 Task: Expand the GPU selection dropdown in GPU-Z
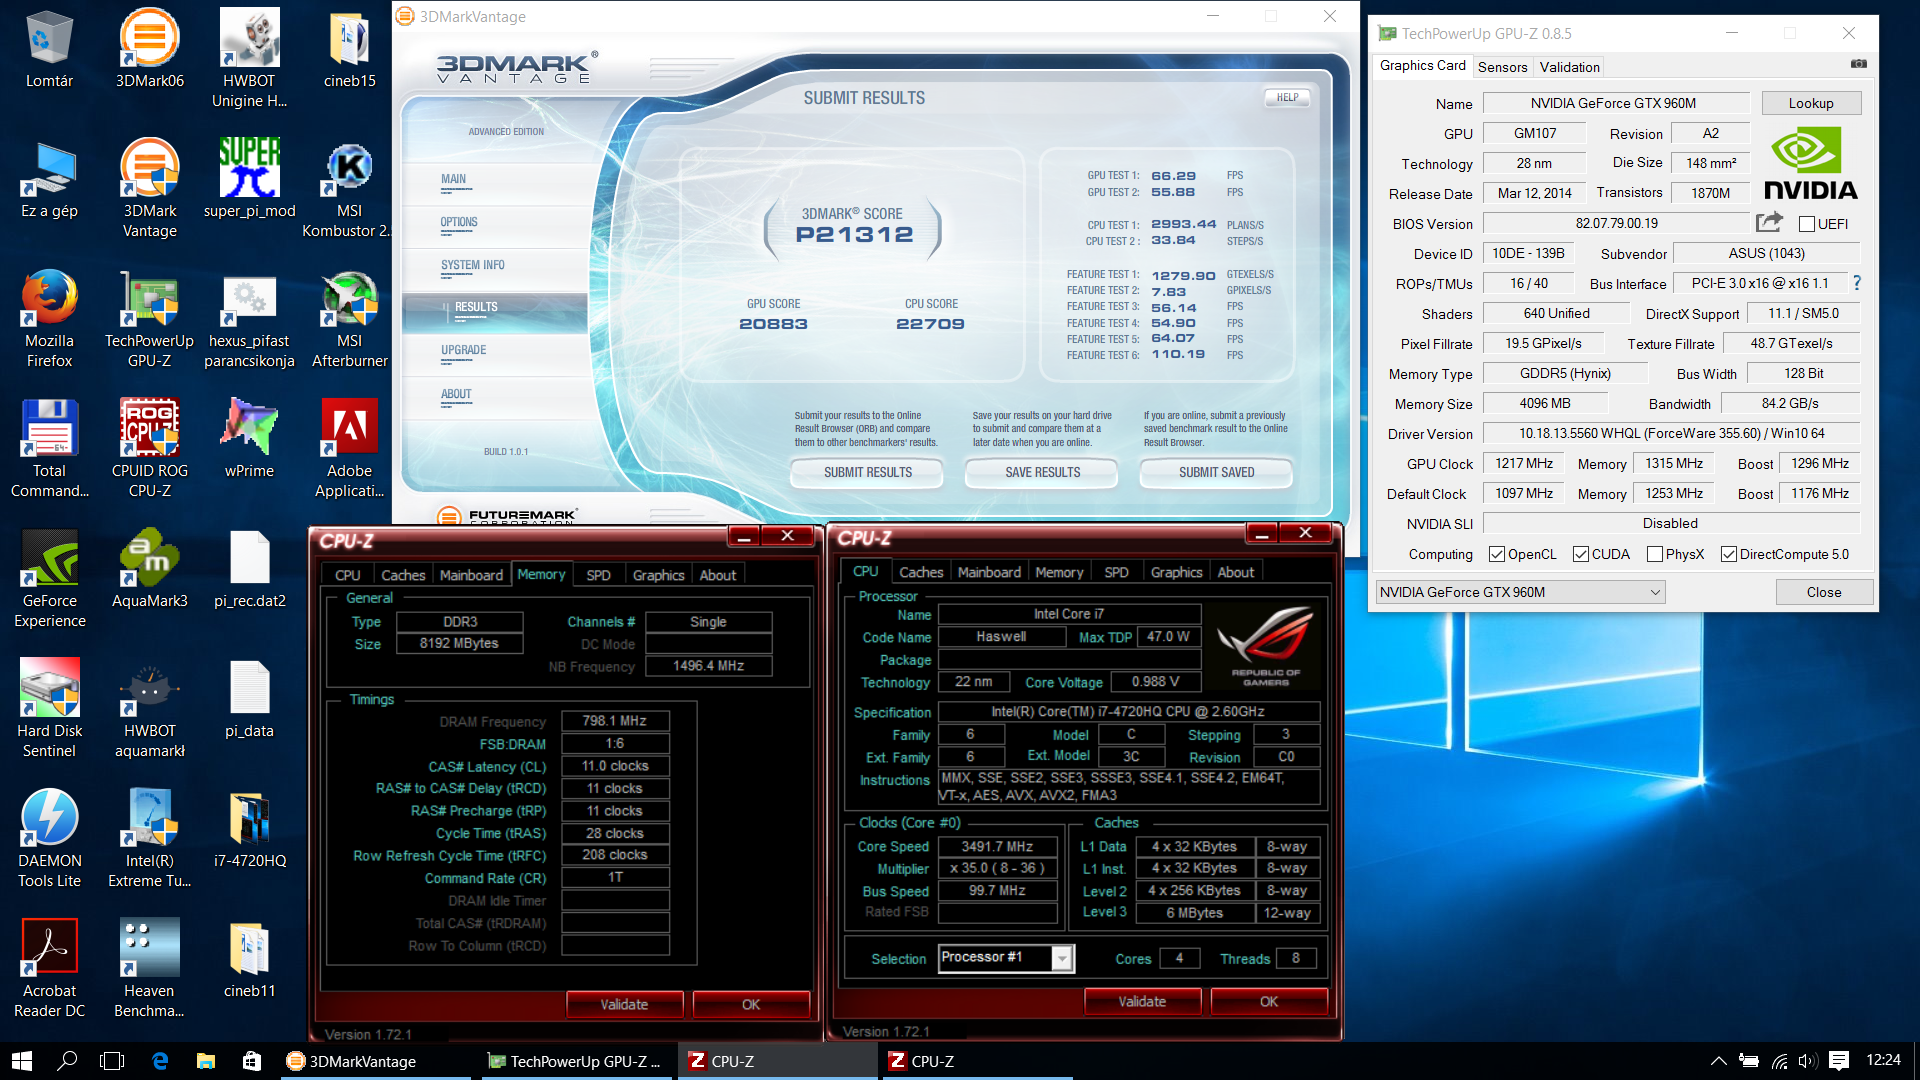point(1655,592)
